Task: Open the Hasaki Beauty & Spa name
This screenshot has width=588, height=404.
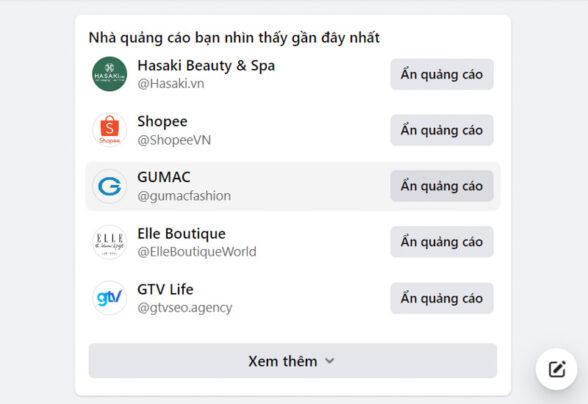Action: (206, 66)
